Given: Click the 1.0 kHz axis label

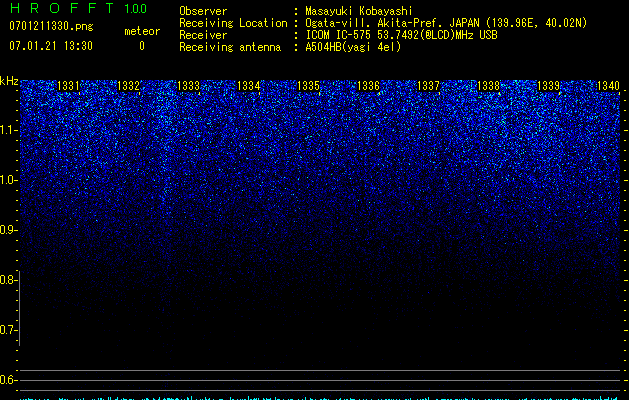Looking at the screenshot, I should point(7,180).
